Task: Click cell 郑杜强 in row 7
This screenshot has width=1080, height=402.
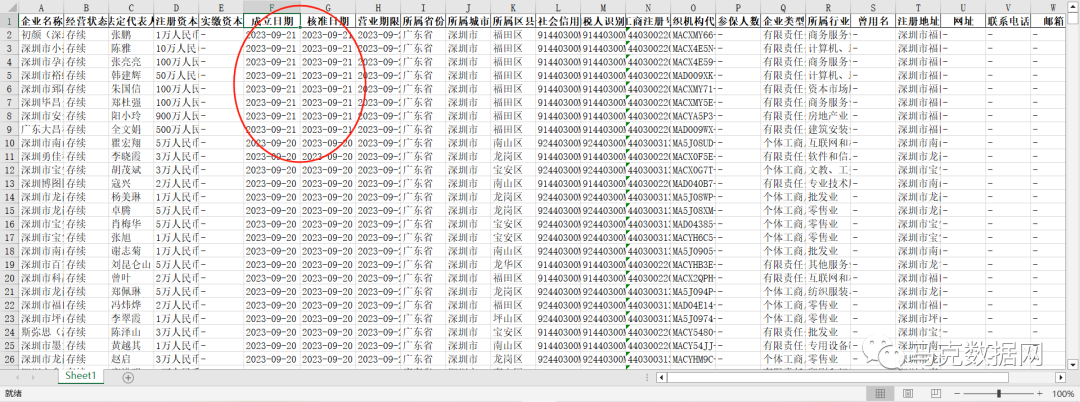Action: coord(131,102)
